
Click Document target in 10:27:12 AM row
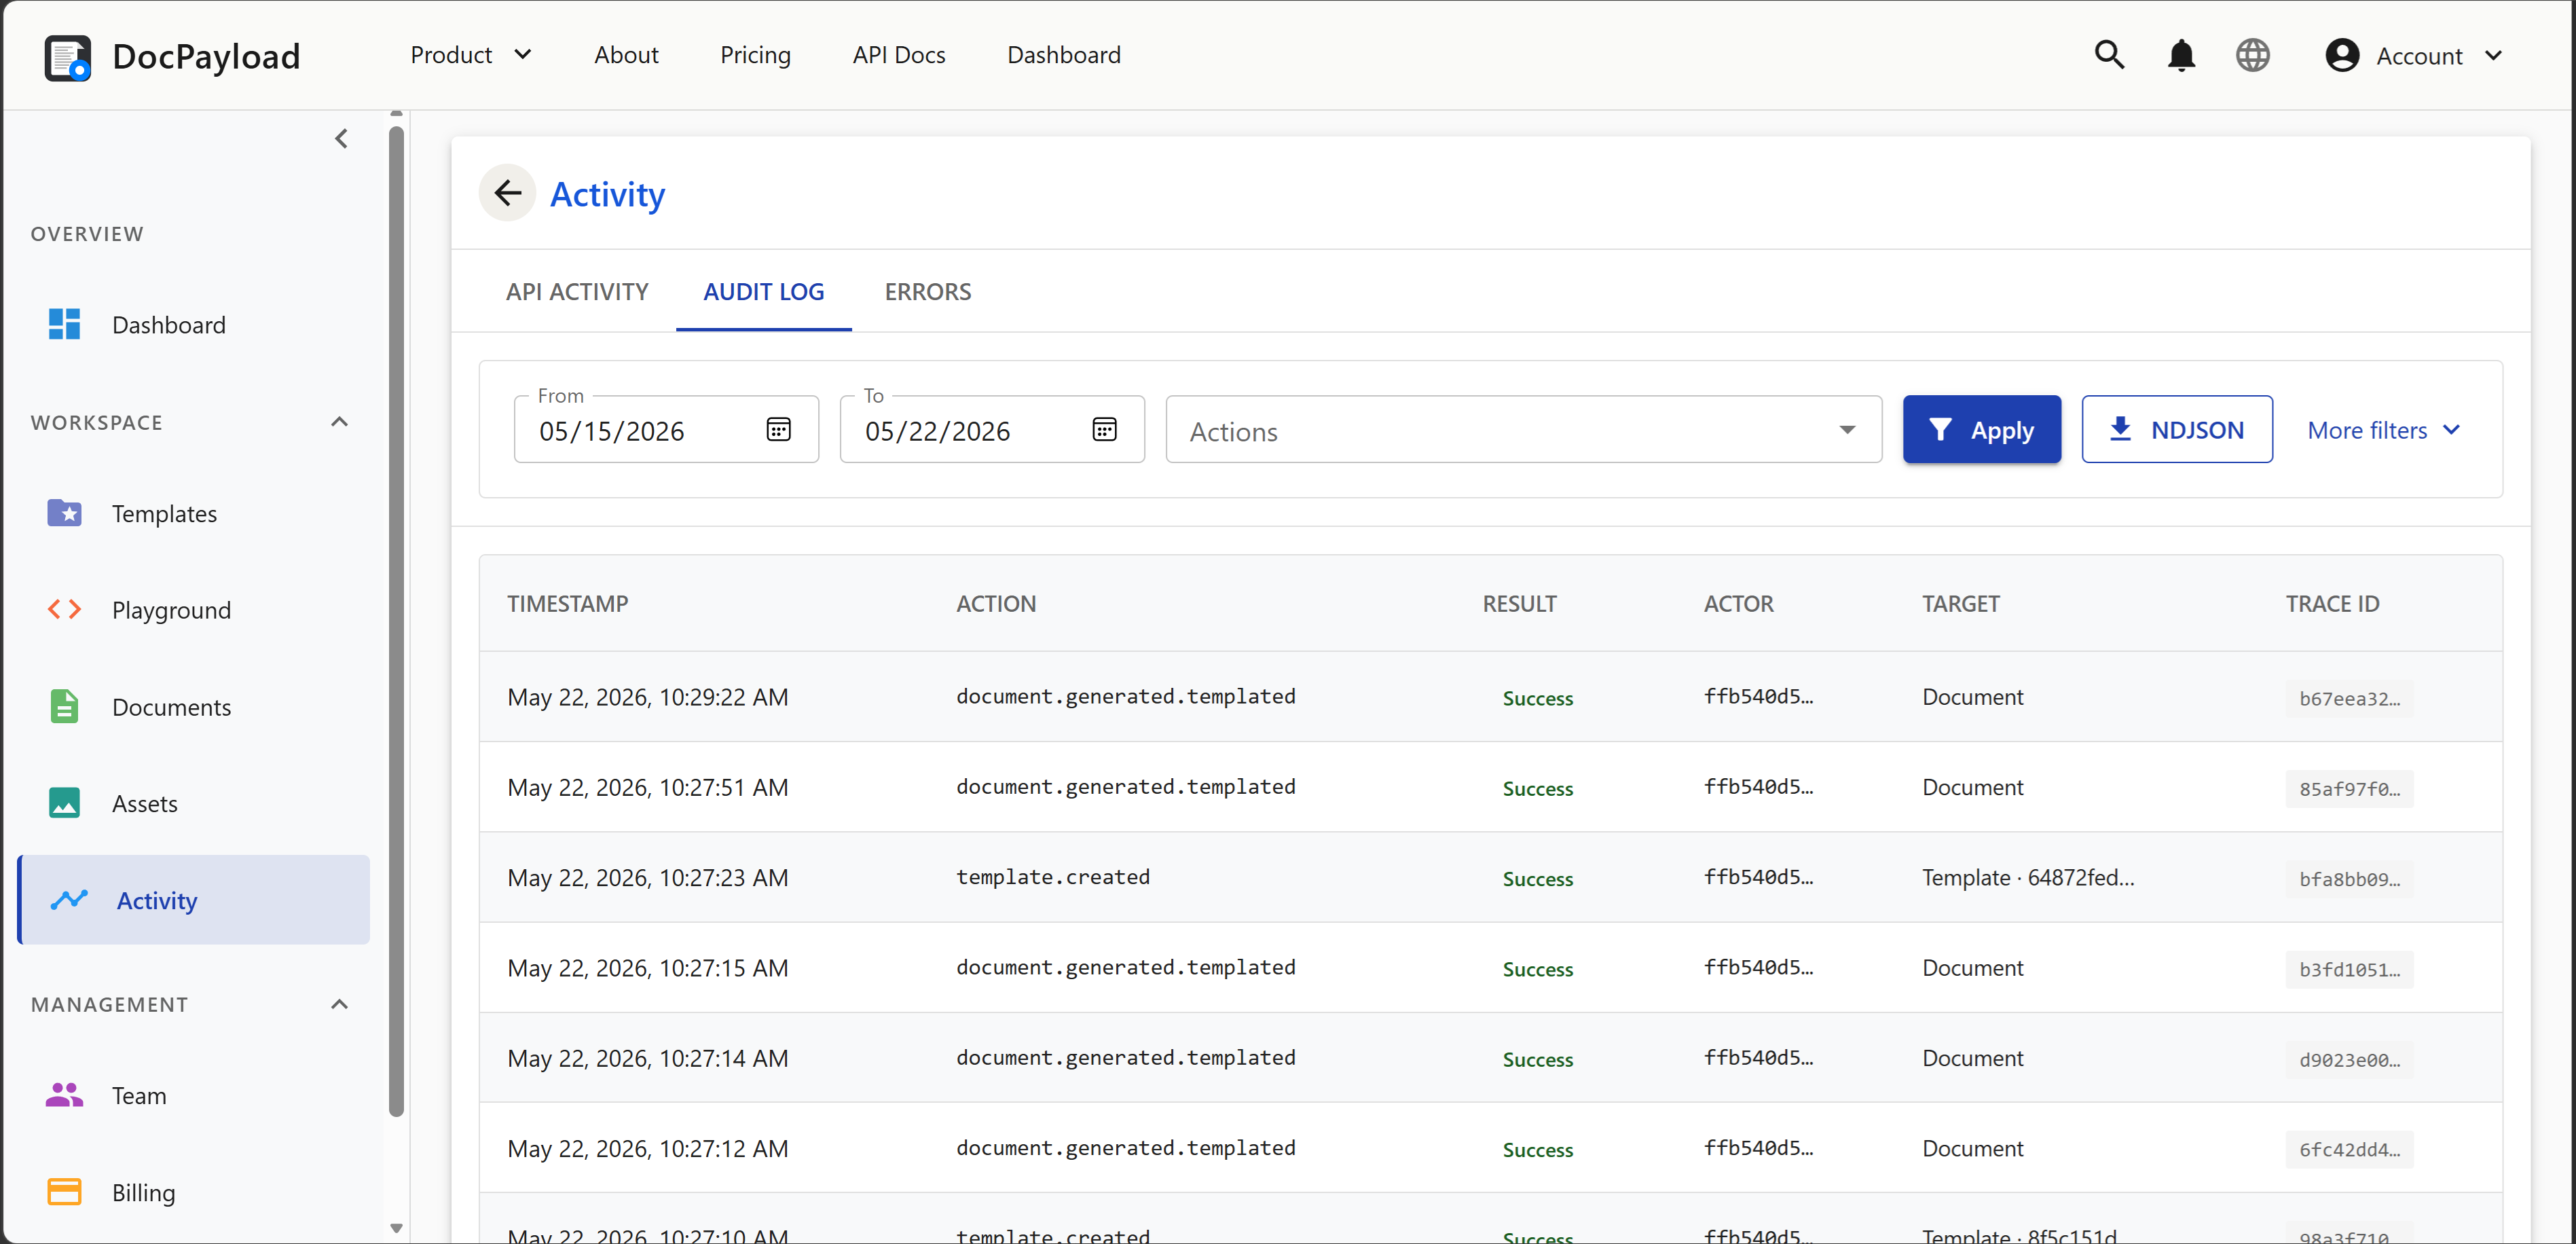pos(1972,1148)
